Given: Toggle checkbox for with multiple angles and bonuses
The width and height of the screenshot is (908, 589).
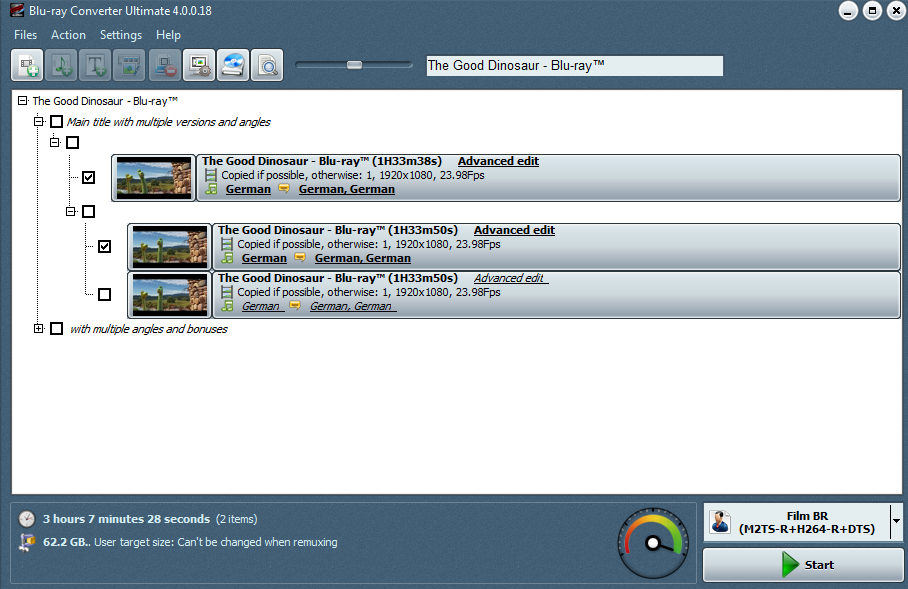Looking at the screenshot, I should pos(56,329).
